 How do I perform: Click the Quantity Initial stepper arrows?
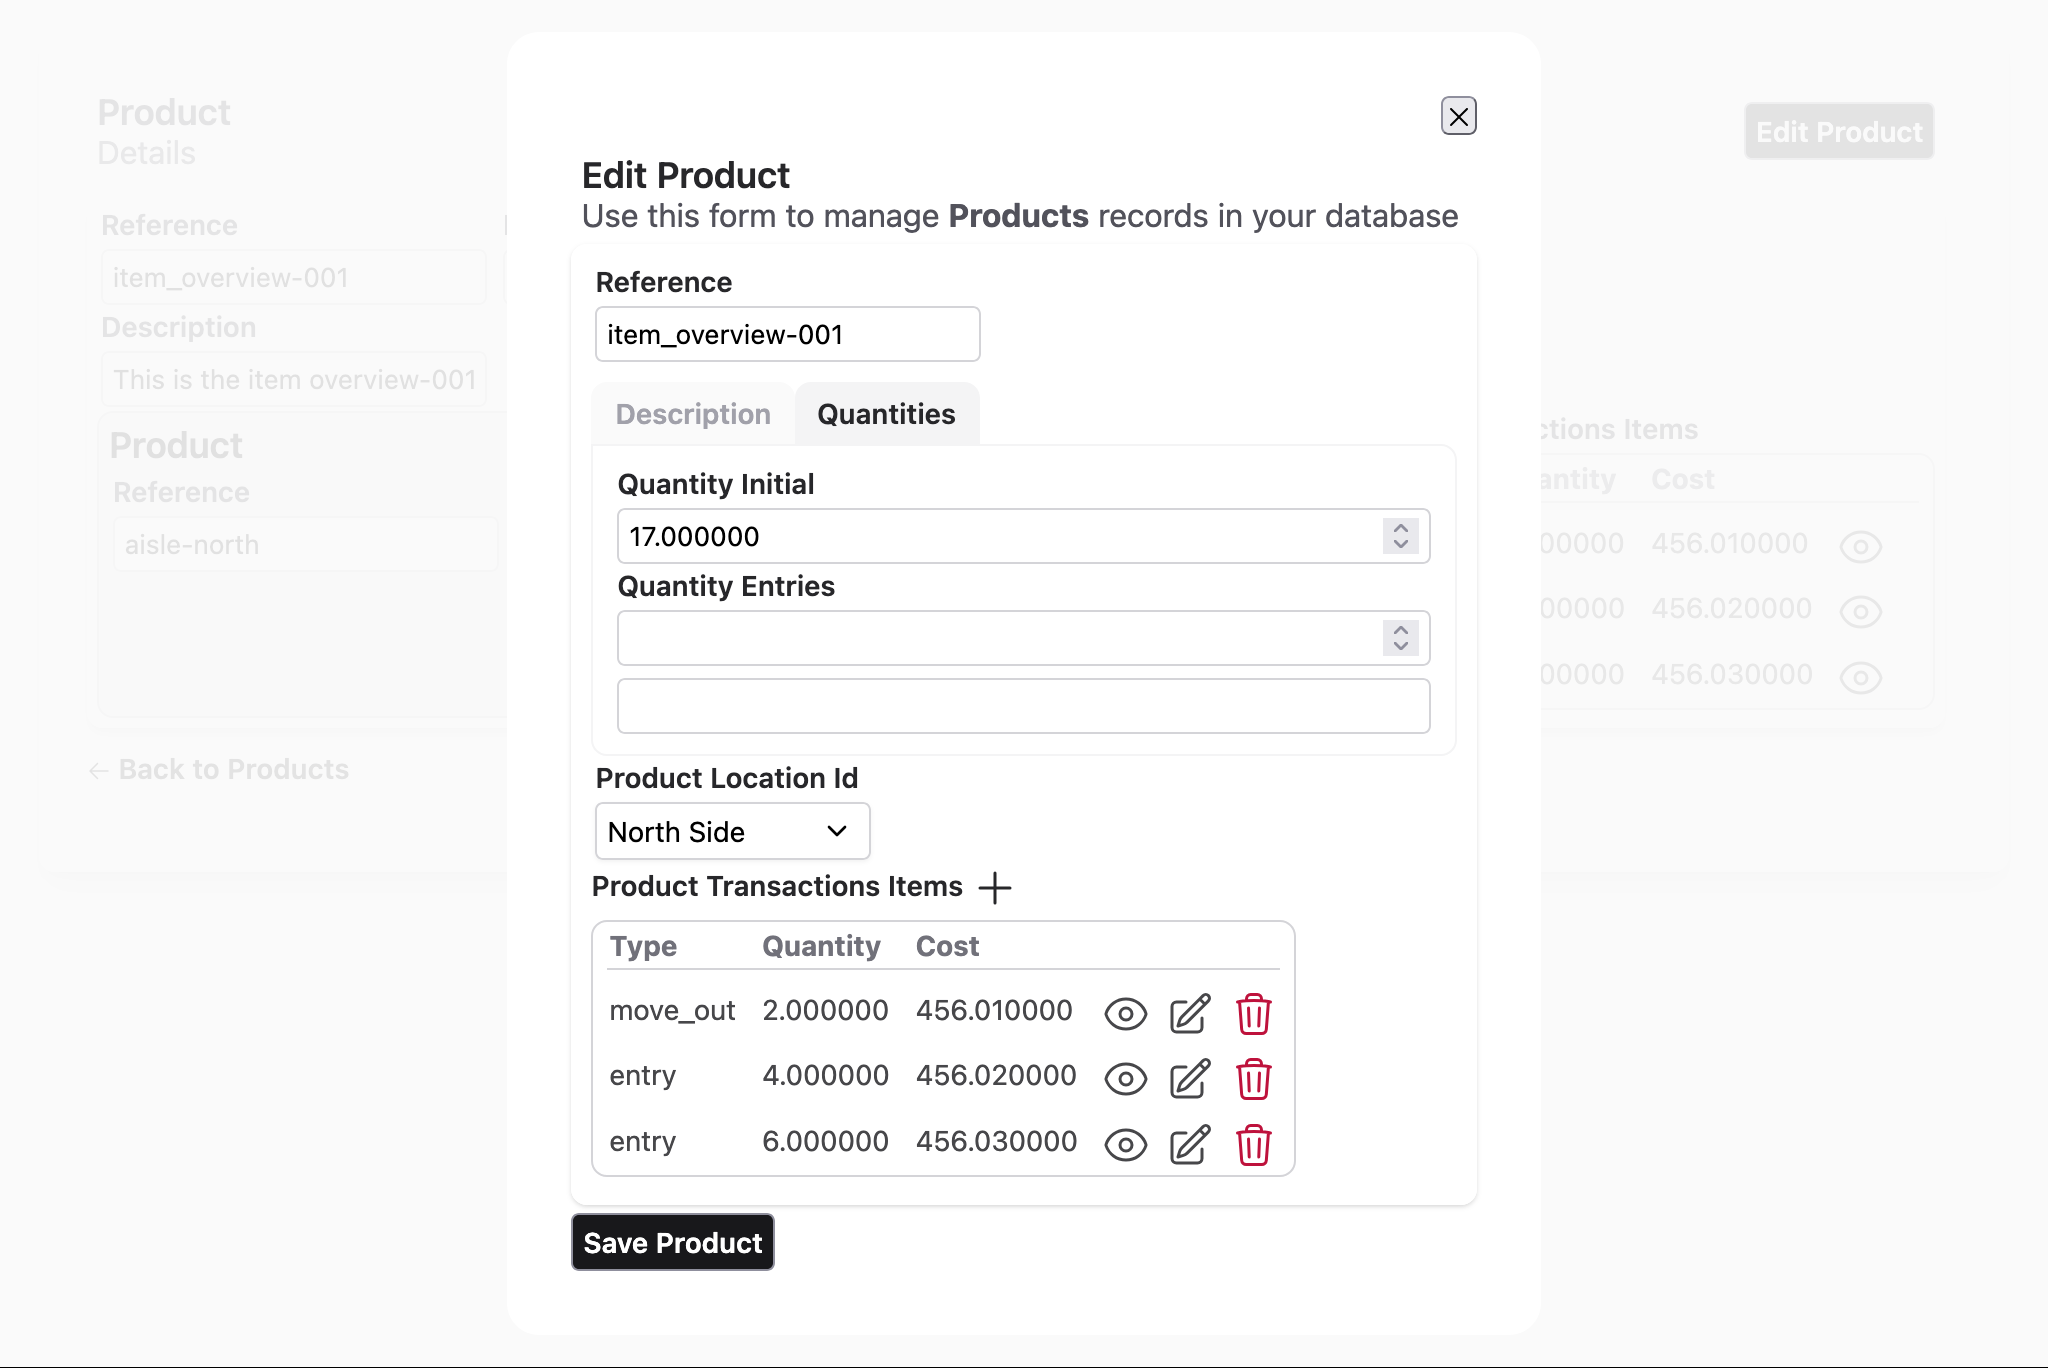(x=1400, y=536)
